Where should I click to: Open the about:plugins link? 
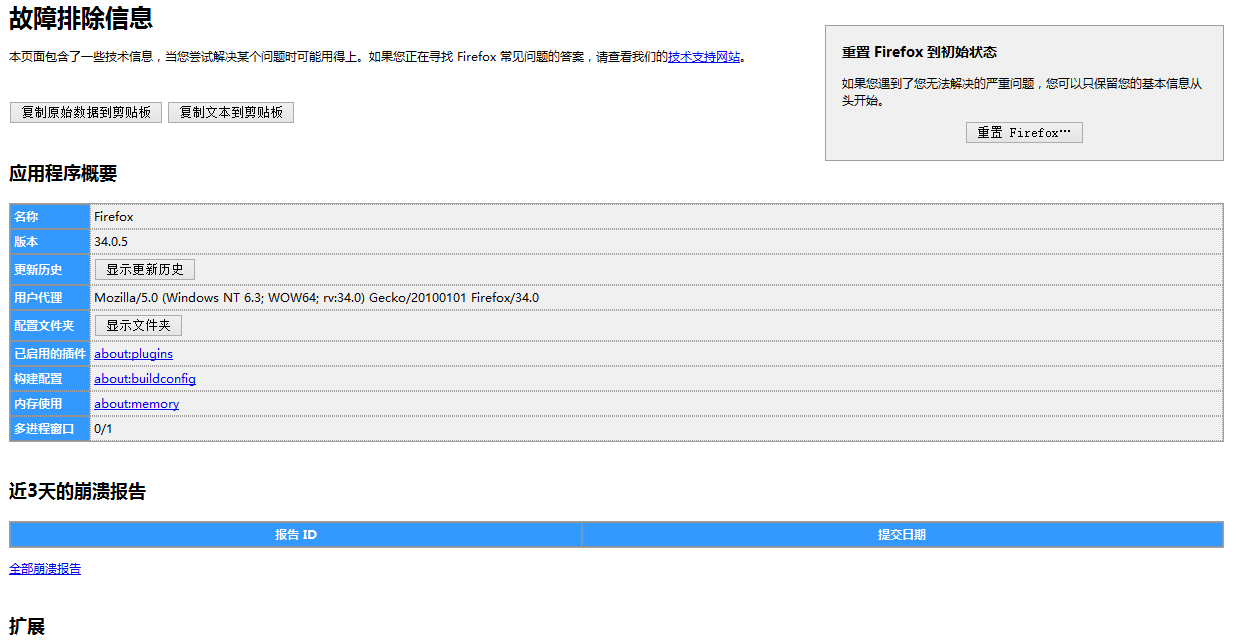click(133, 354)
